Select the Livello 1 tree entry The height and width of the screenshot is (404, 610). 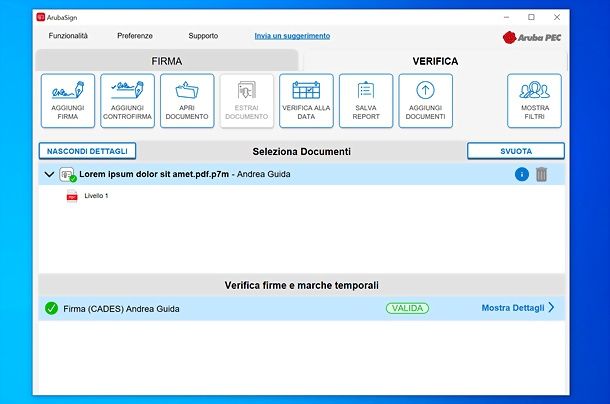96,196
